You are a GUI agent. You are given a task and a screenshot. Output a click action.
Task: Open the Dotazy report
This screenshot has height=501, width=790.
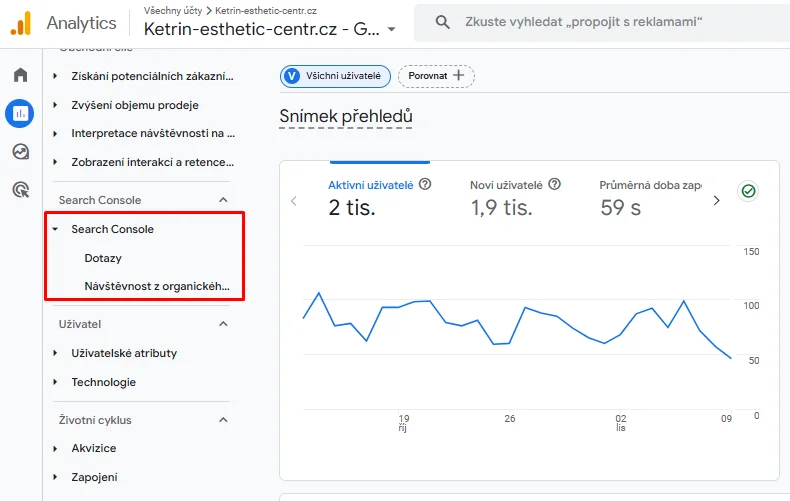103,258
